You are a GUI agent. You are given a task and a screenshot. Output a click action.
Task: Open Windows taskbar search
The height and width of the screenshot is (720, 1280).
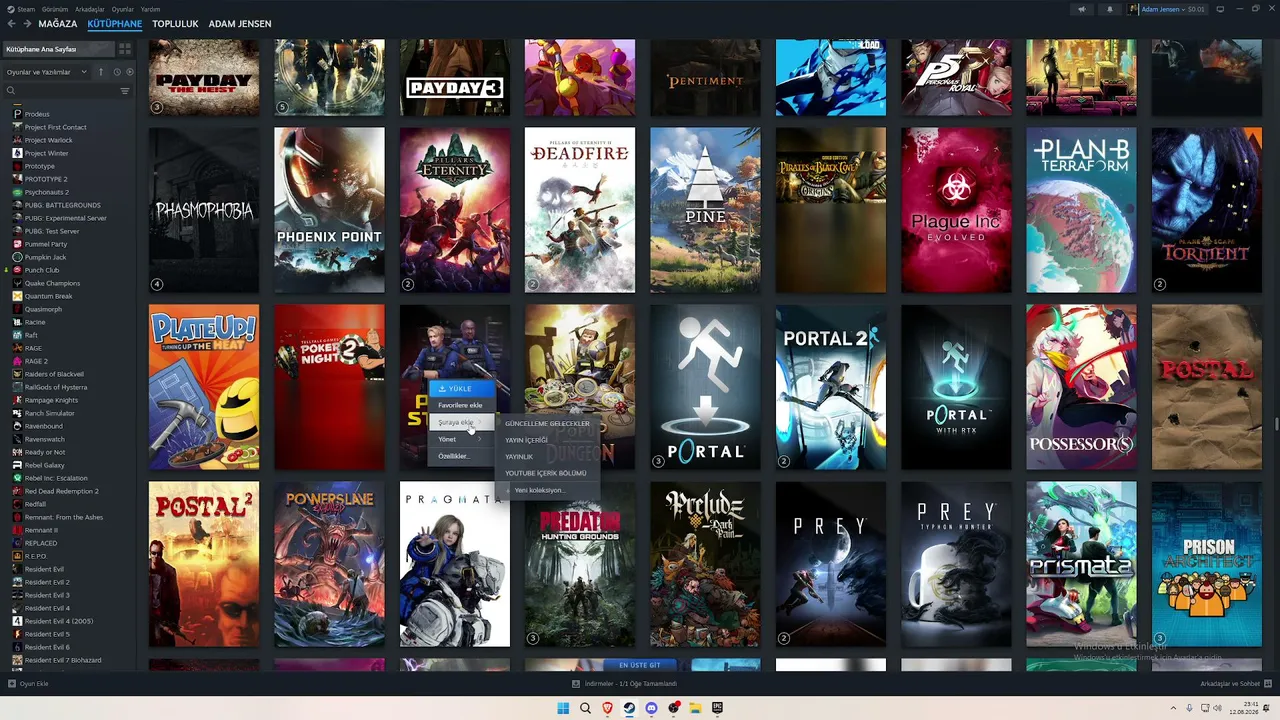585,708
